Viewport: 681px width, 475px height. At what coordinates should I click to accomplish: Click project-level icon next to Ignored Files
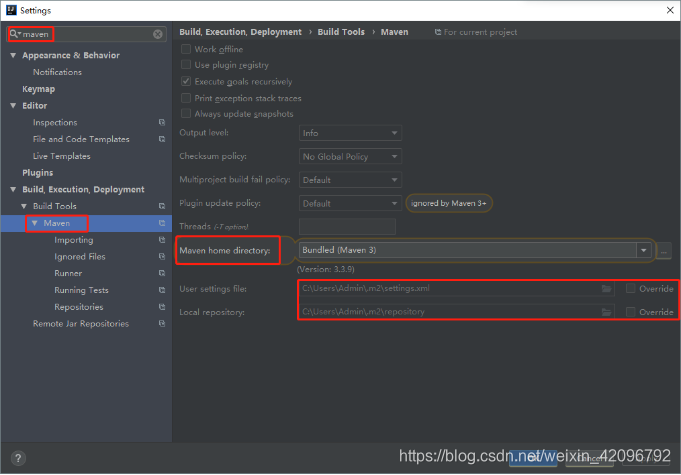(x=162, y=257)
